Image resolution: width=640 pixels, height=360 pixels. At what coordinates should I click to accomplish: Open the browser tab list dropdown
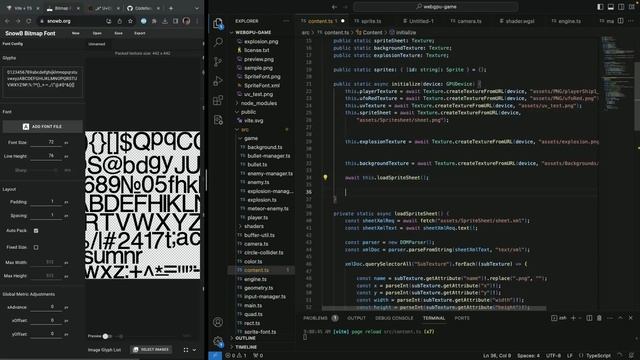(x=197, y=8)
